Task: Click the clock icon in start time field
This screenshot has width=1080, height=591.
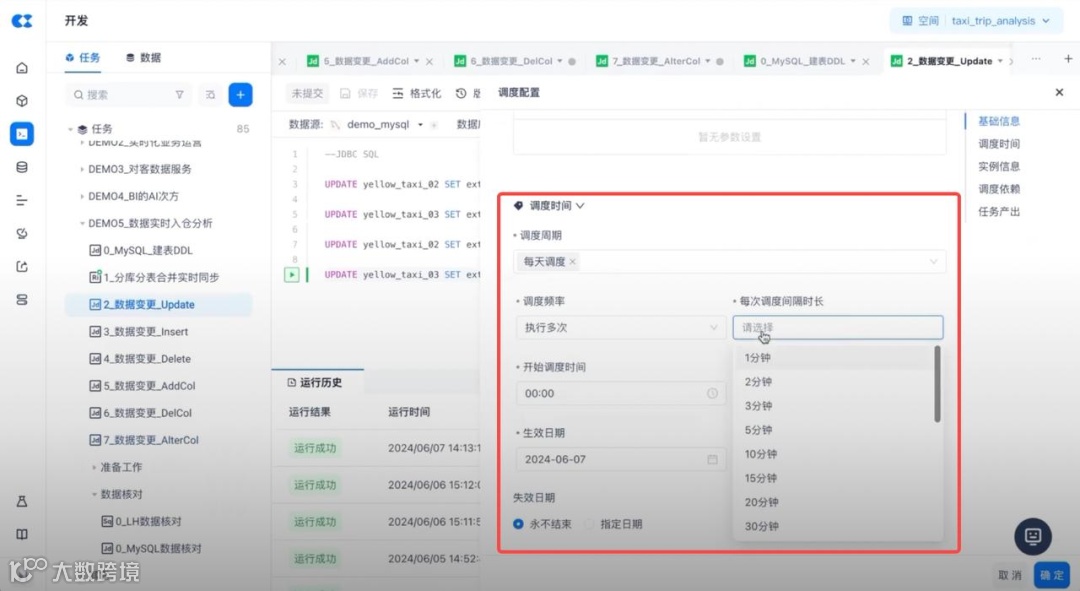Action: click(x=712, y=393)
